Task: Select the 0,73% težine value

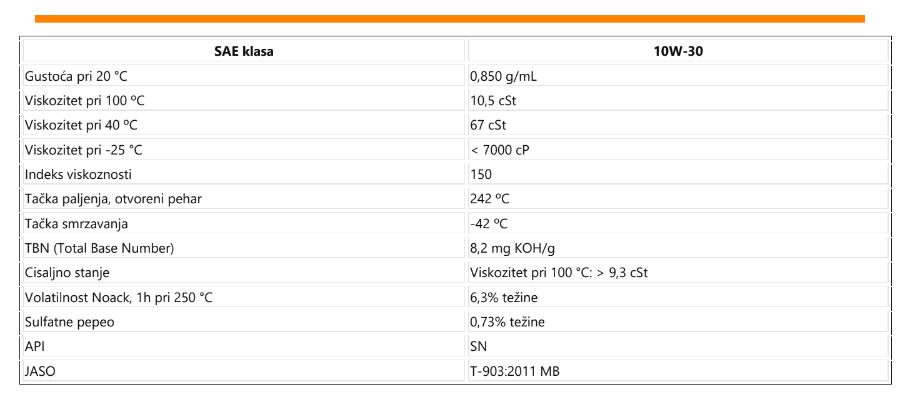Action: (x=507, y=321)
